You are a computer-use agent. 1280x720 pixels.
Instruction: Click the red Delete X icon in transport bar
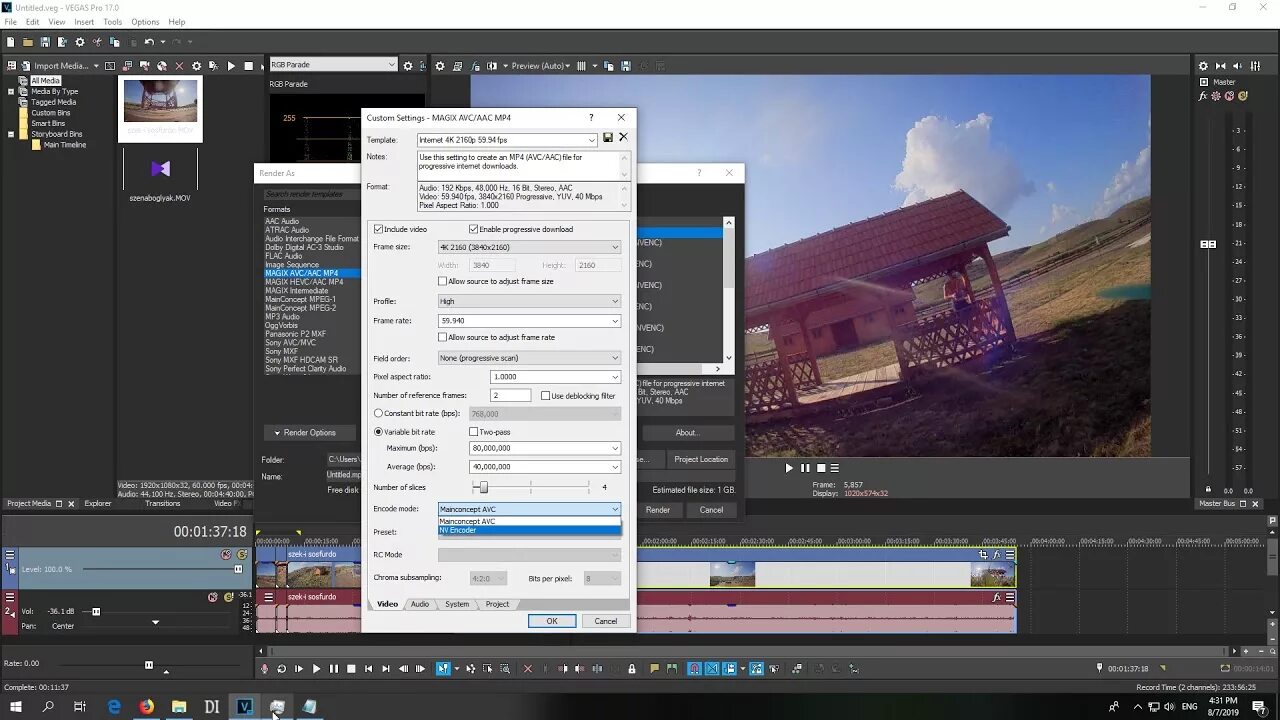tap(528, 669)
